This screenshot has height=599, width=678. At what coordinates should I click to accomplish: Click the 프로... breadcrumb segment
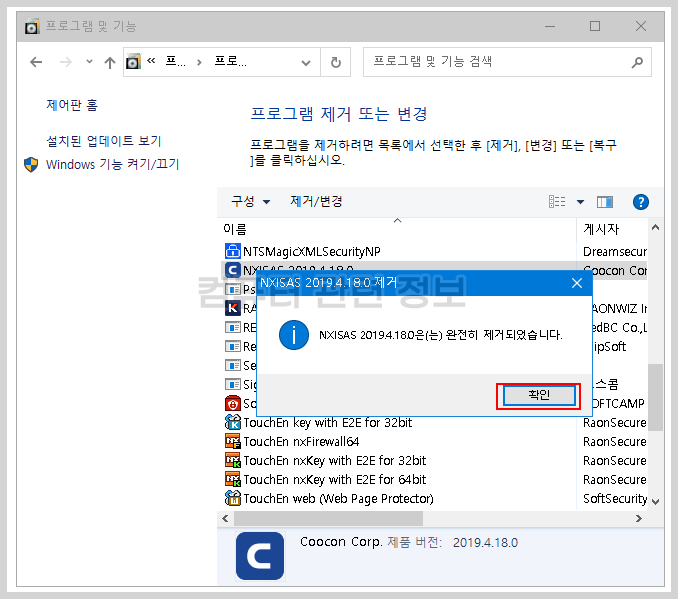tap(230, 62)
